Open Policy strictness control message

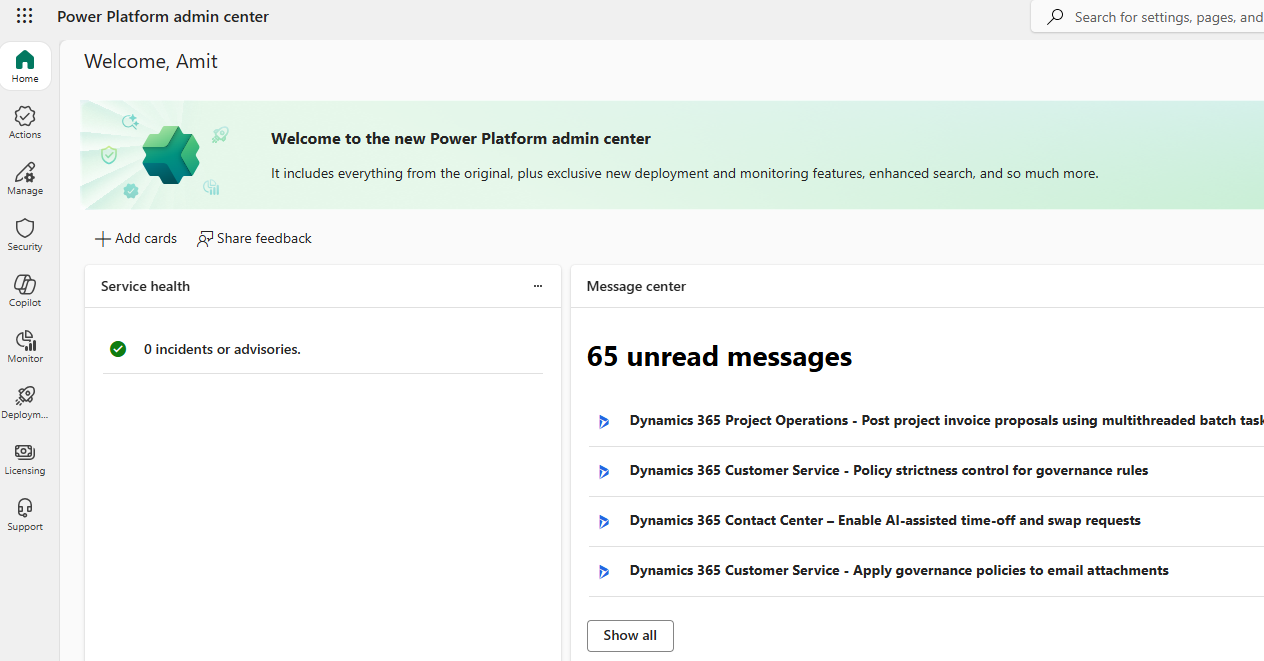point(889,470)
